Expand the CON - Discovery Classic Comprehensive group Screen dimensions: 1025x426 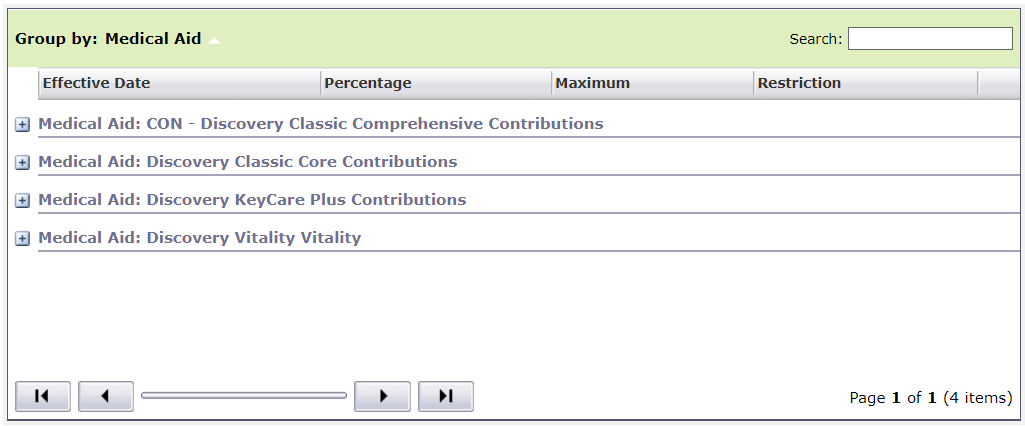[23, 125]
